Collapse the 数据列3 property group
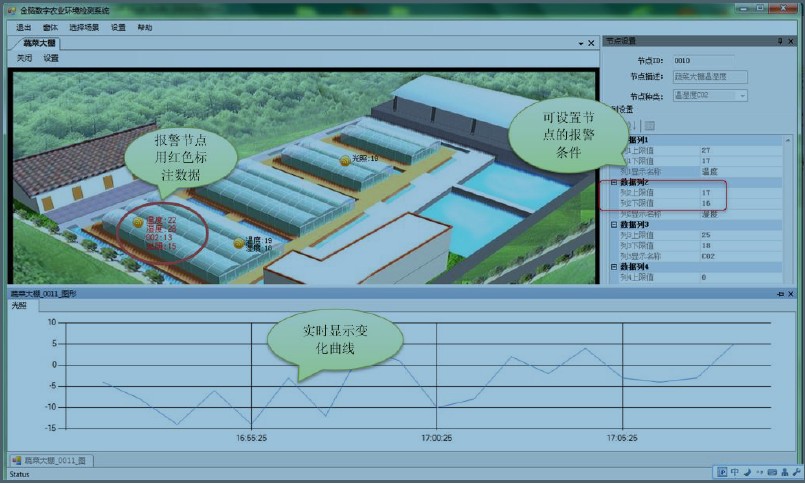This screenshot has height=484, width=805. [614, 225]
